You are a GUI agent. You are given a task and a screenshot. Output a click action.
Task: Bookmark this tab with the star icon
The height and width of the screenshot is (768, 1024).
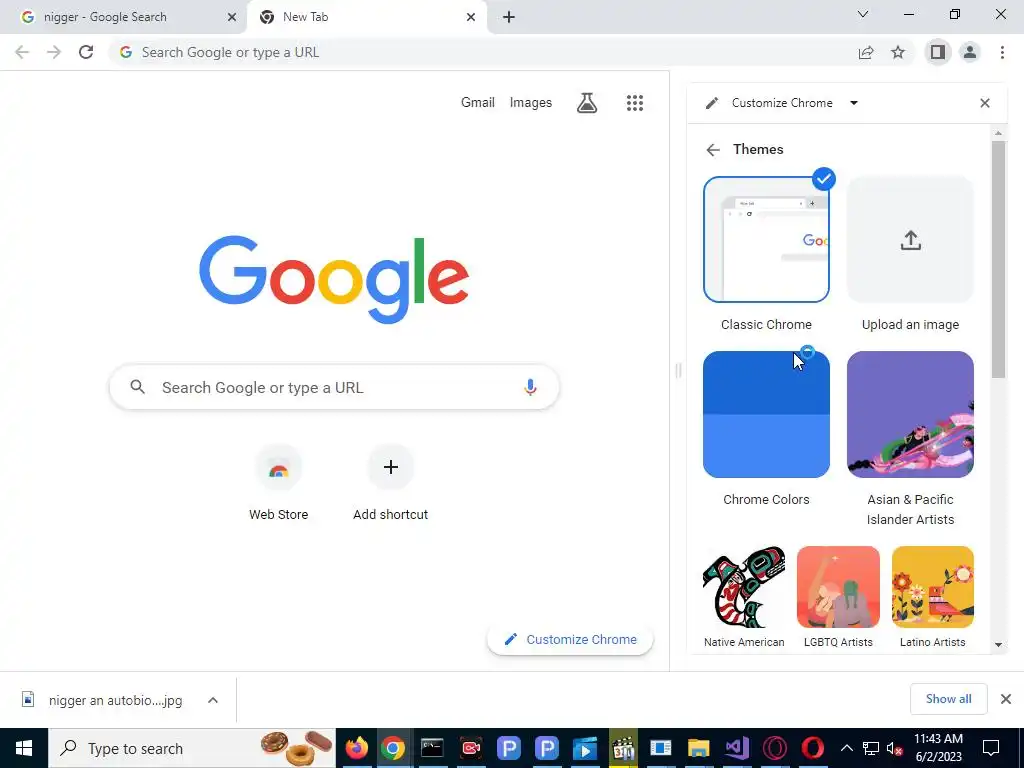898,52
